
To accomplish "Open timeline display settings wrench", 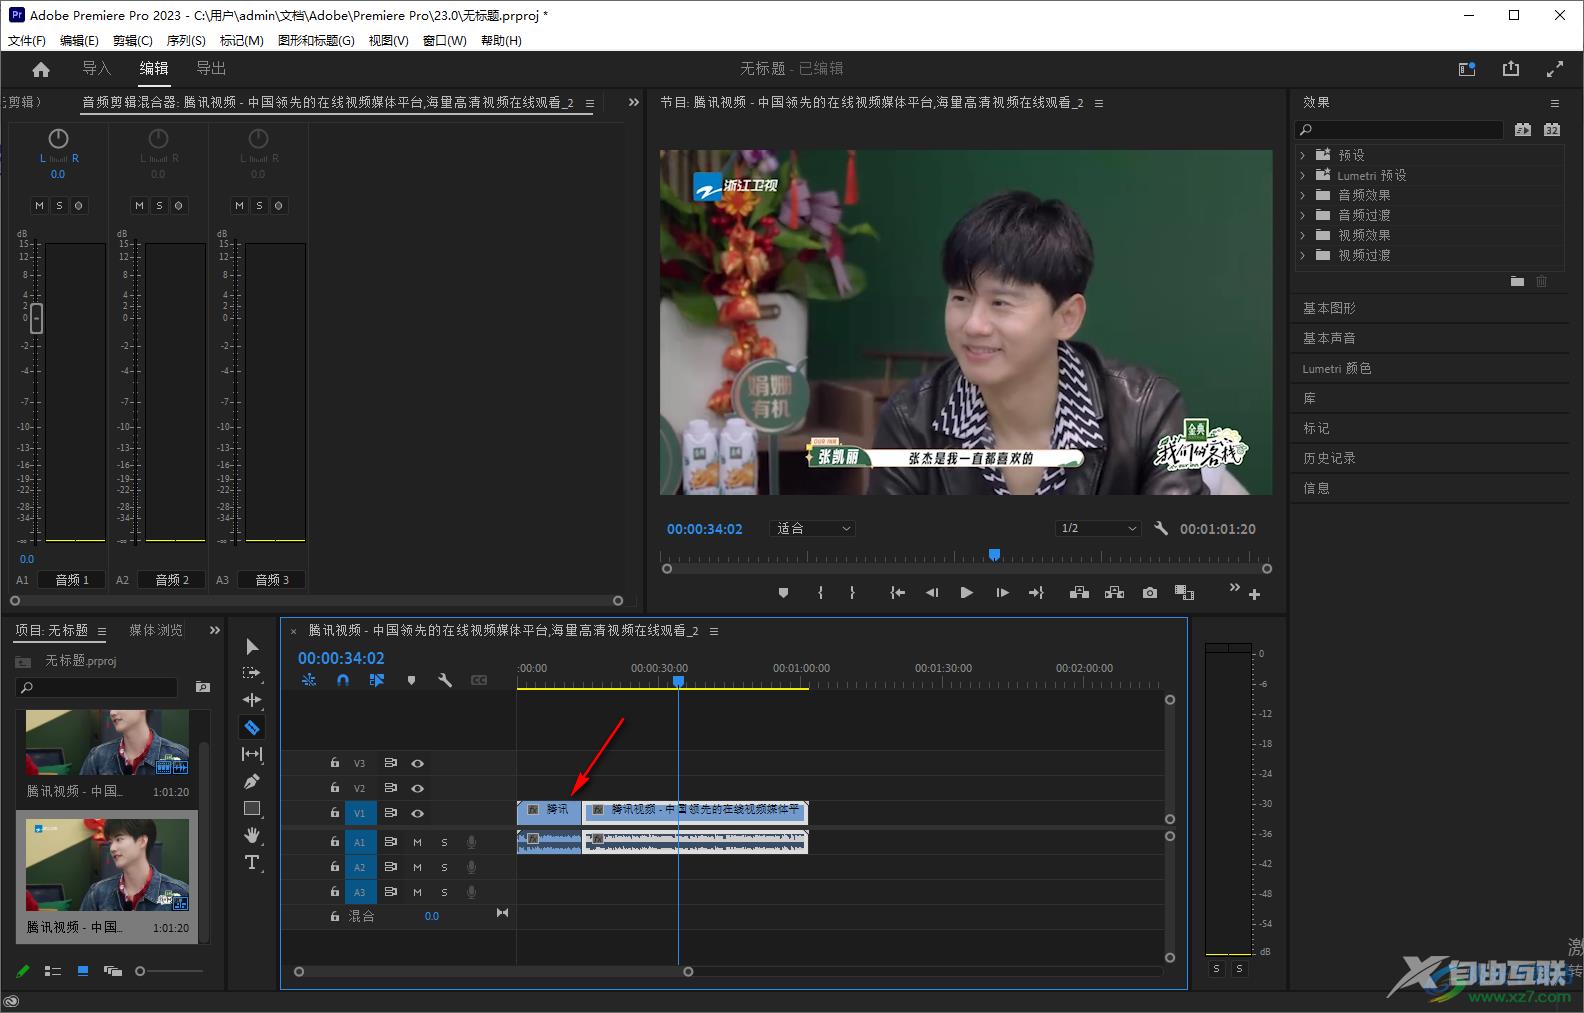I will [x=445, y=680].
